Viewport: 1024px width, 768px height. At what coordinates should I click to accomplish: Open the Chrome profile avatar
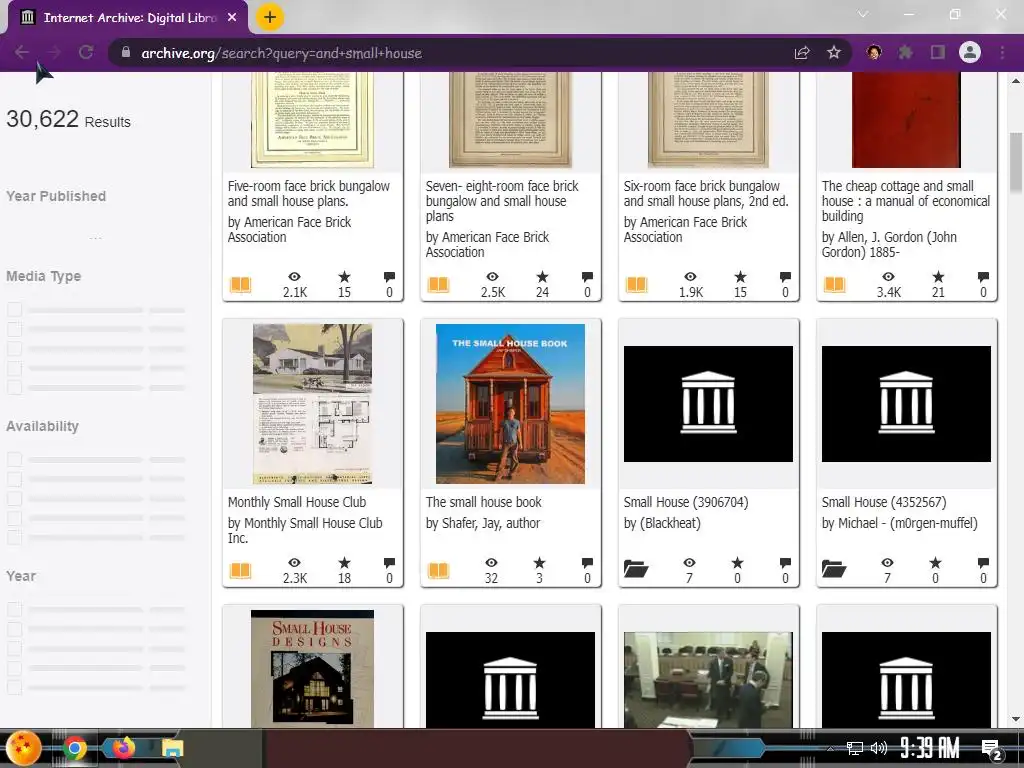click(970, 52)
